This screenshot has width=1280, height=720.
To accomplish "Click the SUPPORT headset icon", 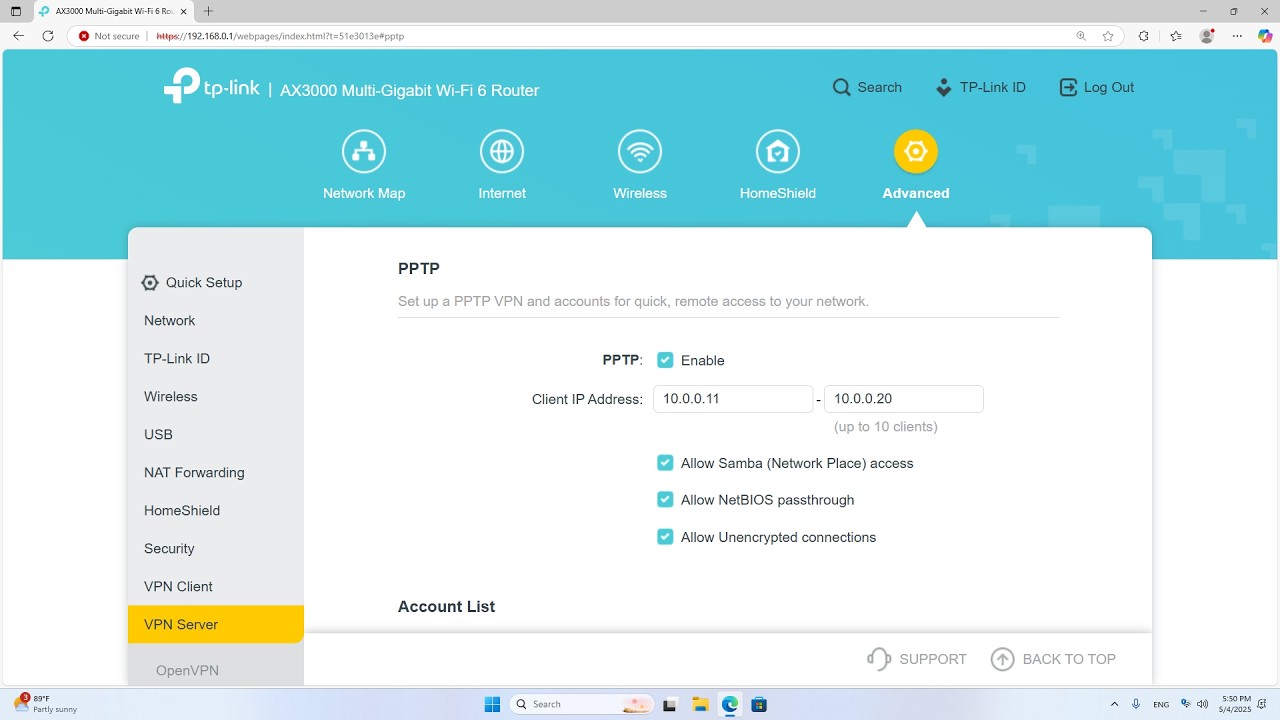I will click(x=879, y=659).
